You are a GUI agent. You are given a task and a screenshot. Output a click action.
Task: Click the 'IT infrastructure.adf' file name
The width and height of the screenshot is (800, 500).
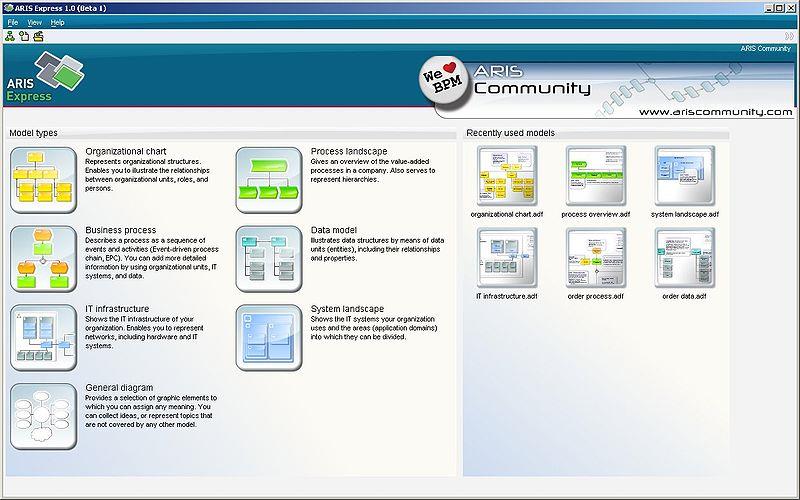point(507,296)
